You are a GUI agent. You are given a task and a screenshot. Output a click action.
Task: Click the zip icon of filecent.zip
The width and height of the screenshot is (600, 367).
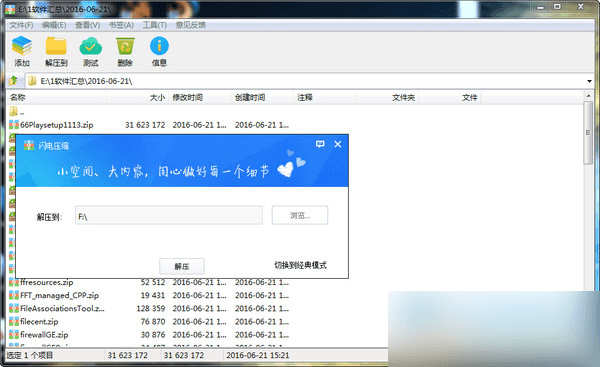14,321
